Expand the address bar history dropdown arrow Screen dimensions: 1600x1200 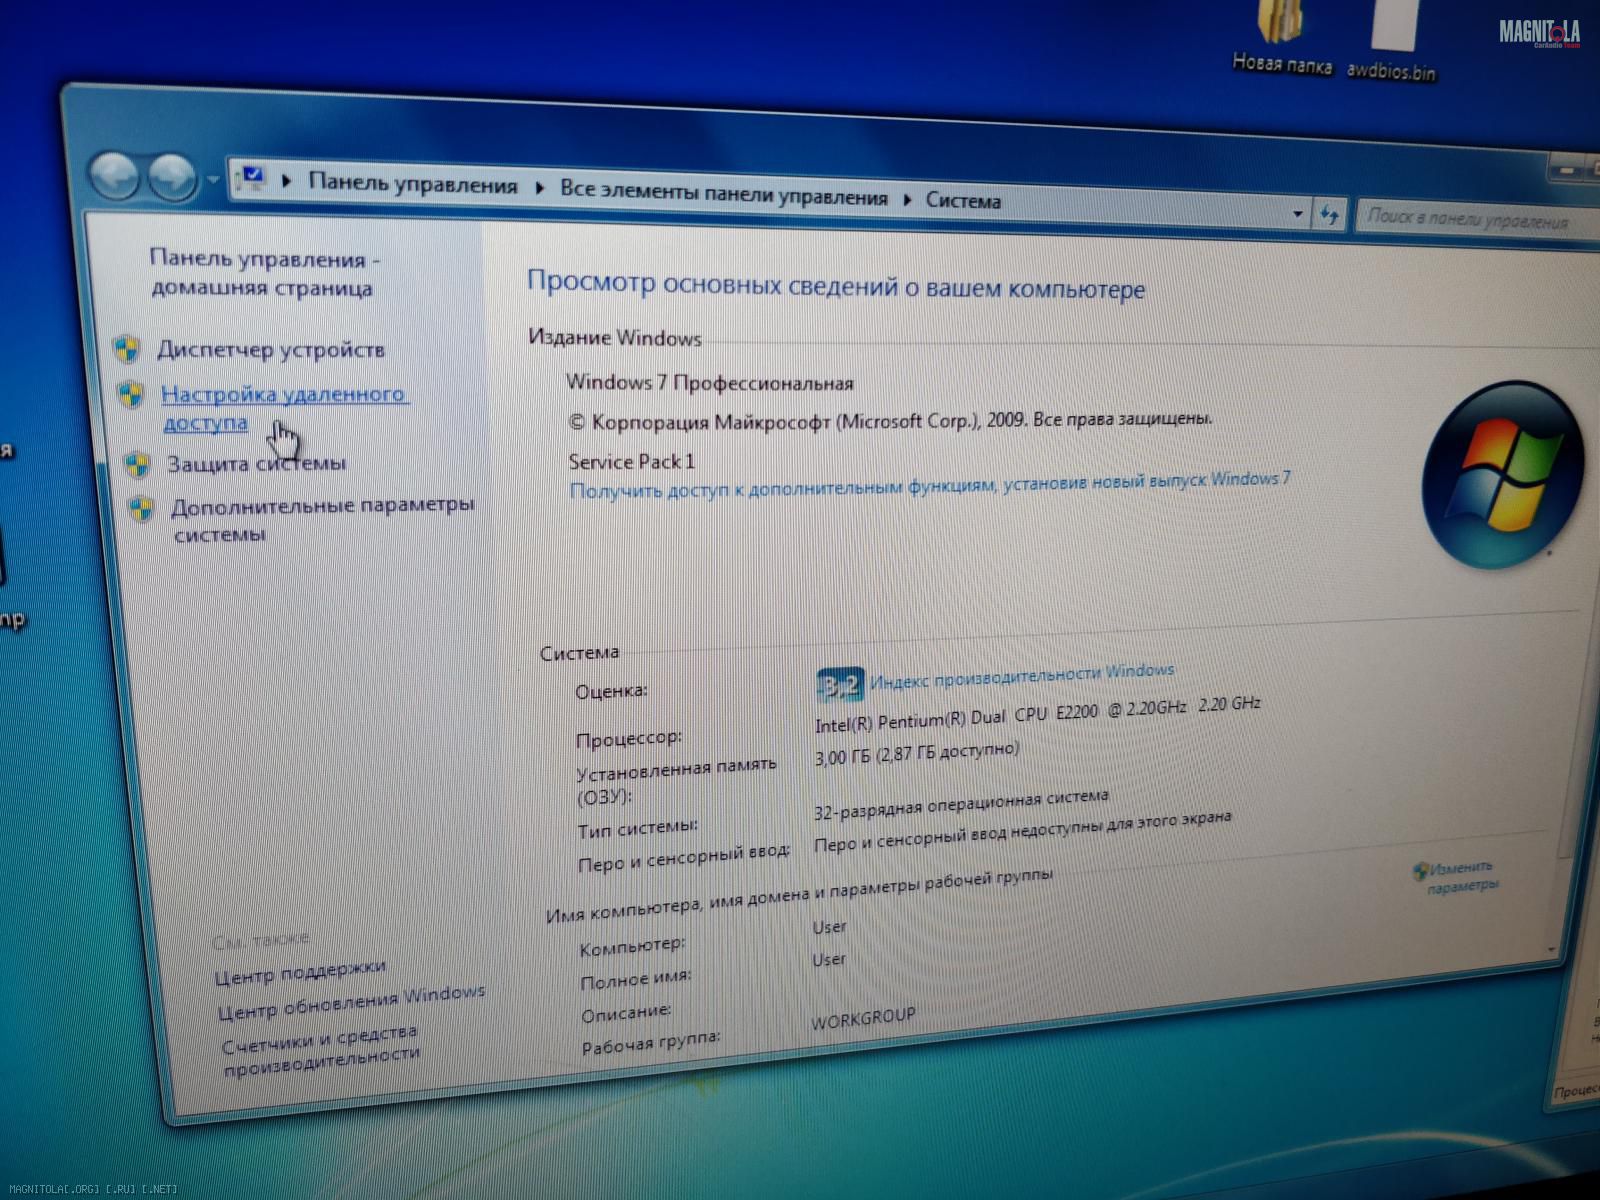click(1297, 213)
